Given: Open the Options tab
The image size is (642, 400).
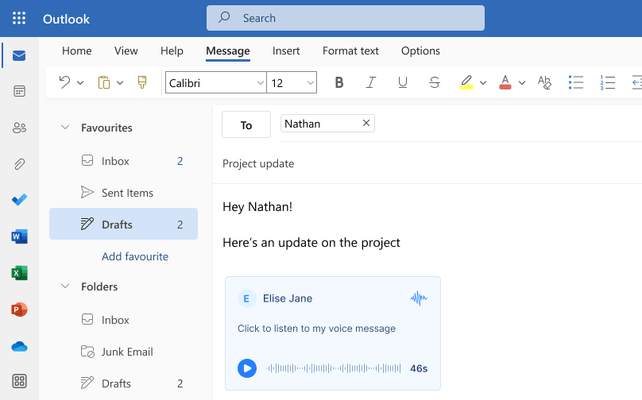Looking at the screenshot, I should tap(420, 51).
